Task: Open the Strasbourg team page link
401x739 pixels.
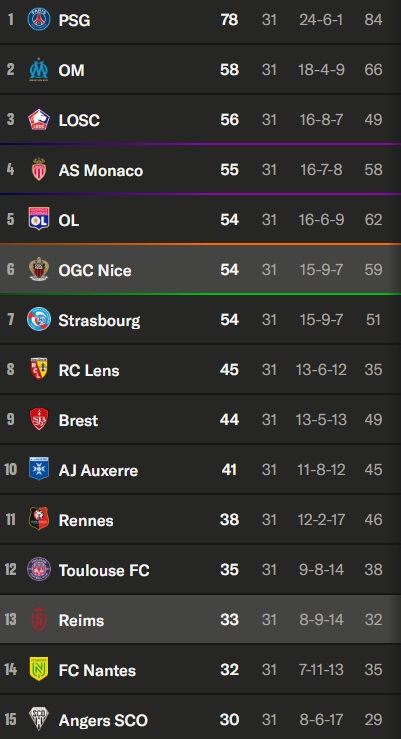Action: [99, 320]
